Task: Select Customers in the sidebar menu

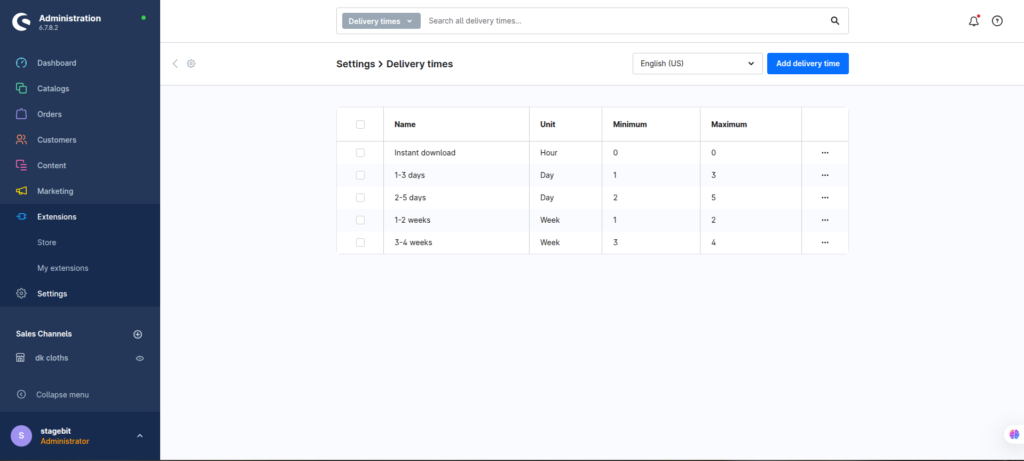Action: (57, 140)
